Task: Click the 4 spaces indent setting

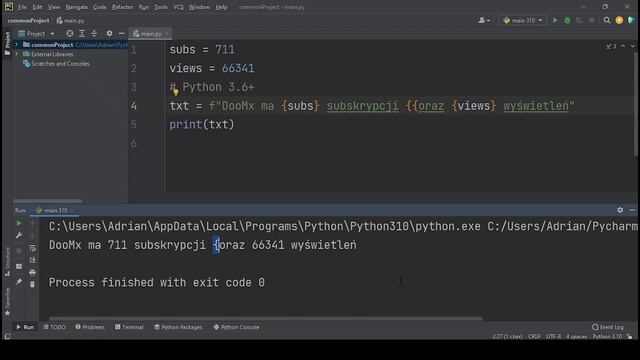Action: coord(576,336)
